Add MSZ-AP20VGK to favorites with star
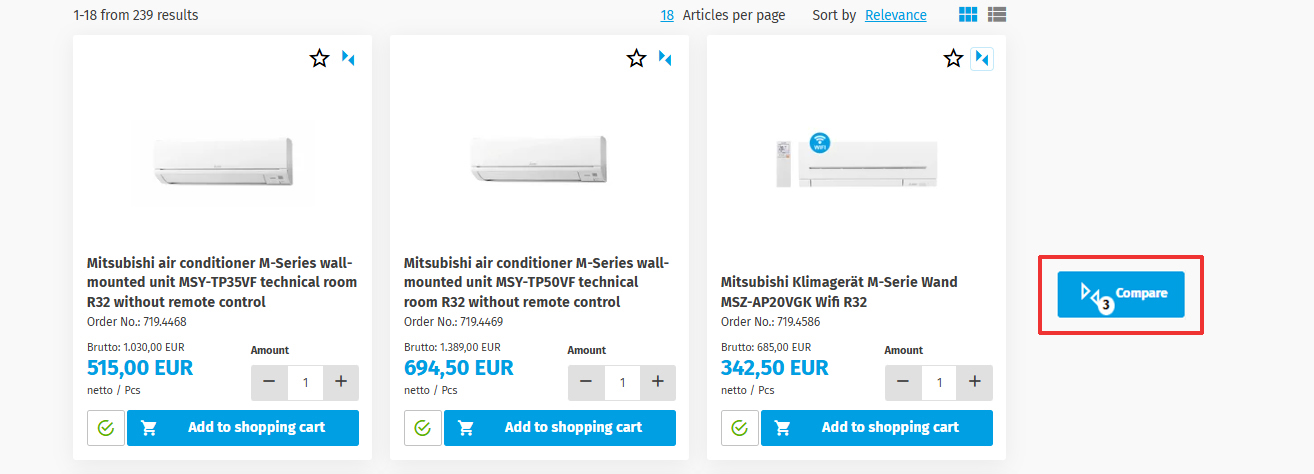The image size is (1314, 474). click(953, 59)
